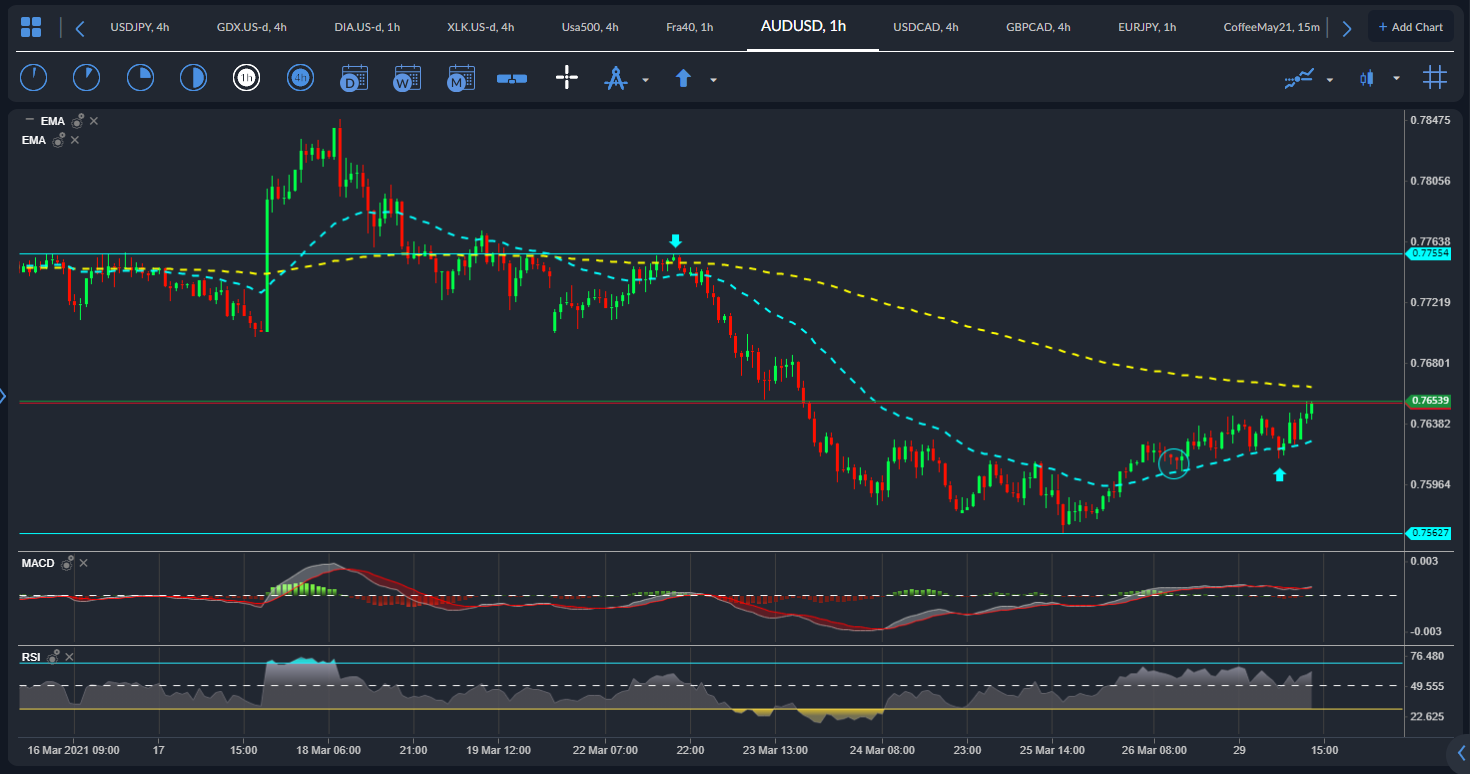Remove the second EMA indicator
This screenshot has width=1470, height=774.
click(x=75, y=140)
